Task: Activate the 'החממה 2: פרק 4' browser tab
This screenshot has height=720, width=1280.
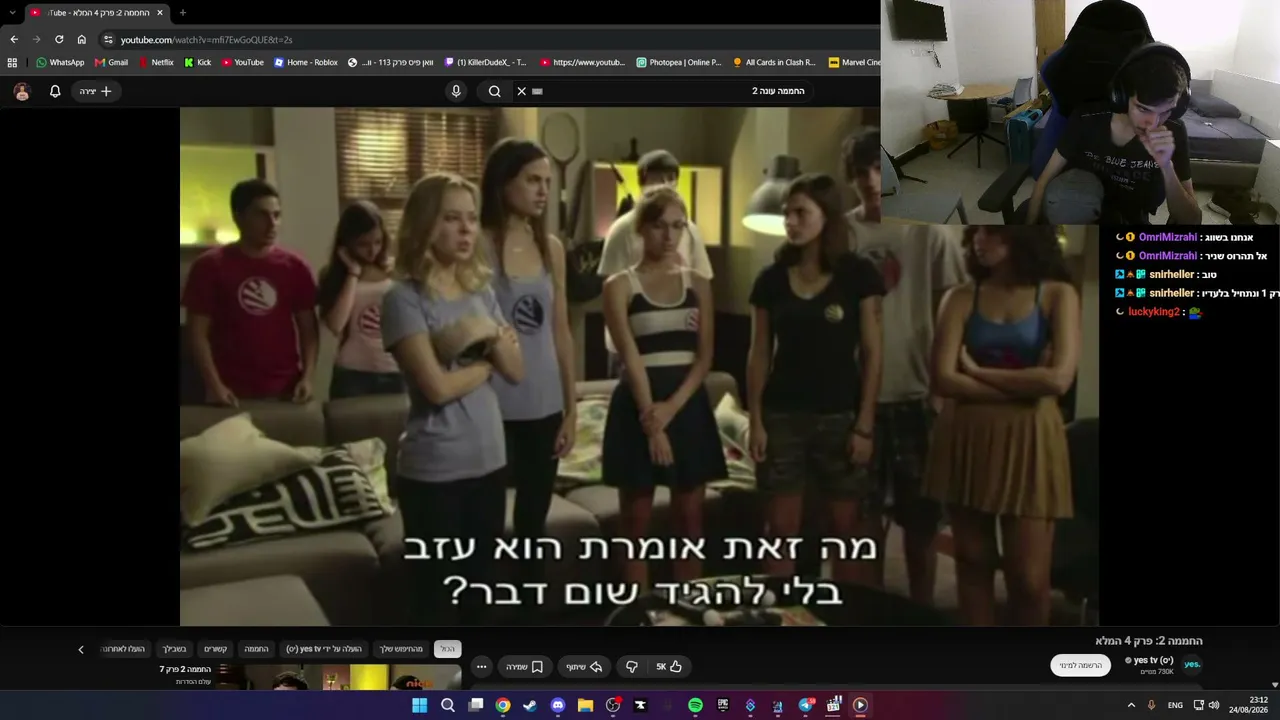Action: 97,13
